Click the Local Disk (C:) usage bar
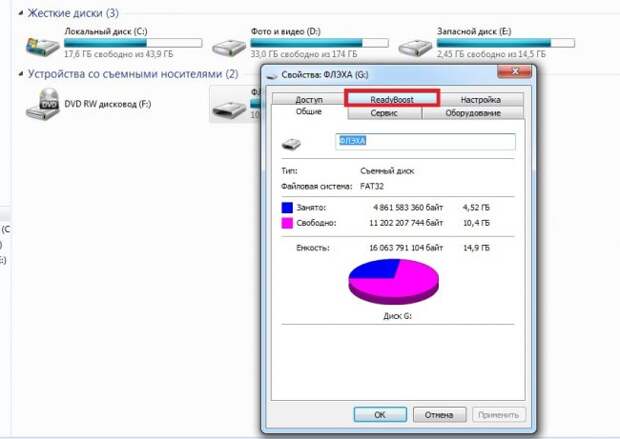Screen dimensions: 620x439 (x=133, y=43)
